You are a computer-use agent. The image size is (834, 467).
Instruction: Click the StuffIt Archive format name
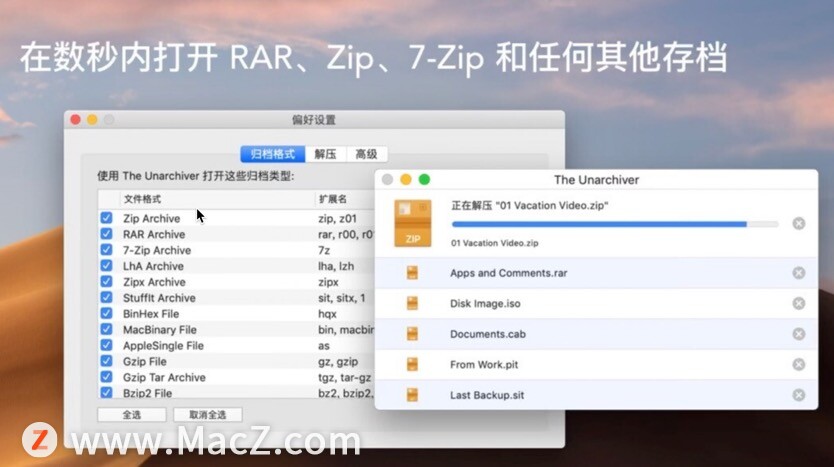pos(159,298)
